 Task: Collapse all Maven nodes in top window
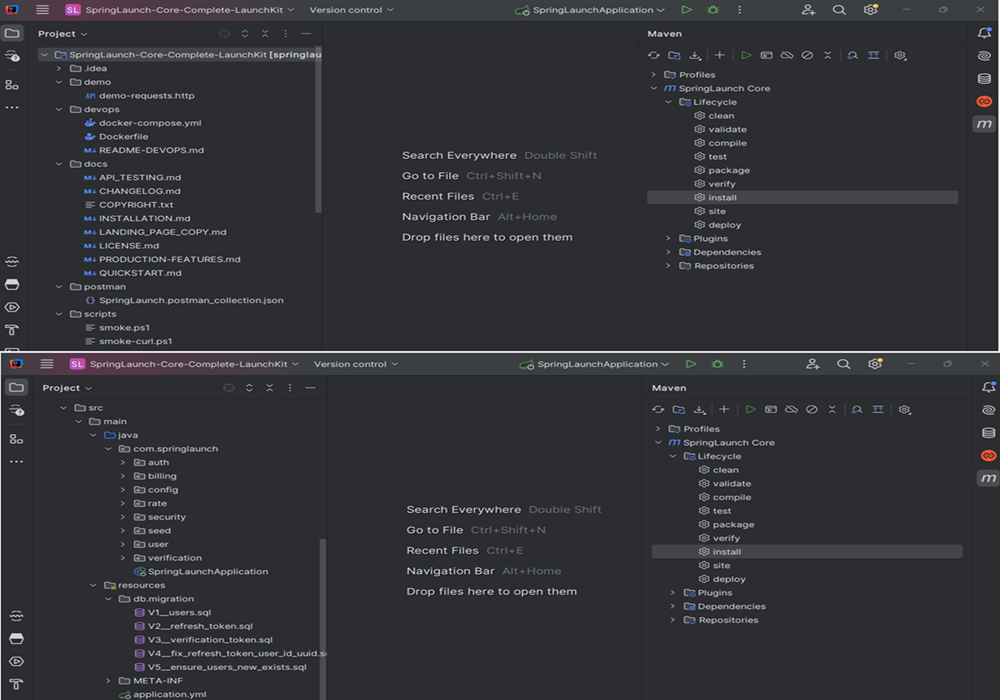[x=828, y=55]
